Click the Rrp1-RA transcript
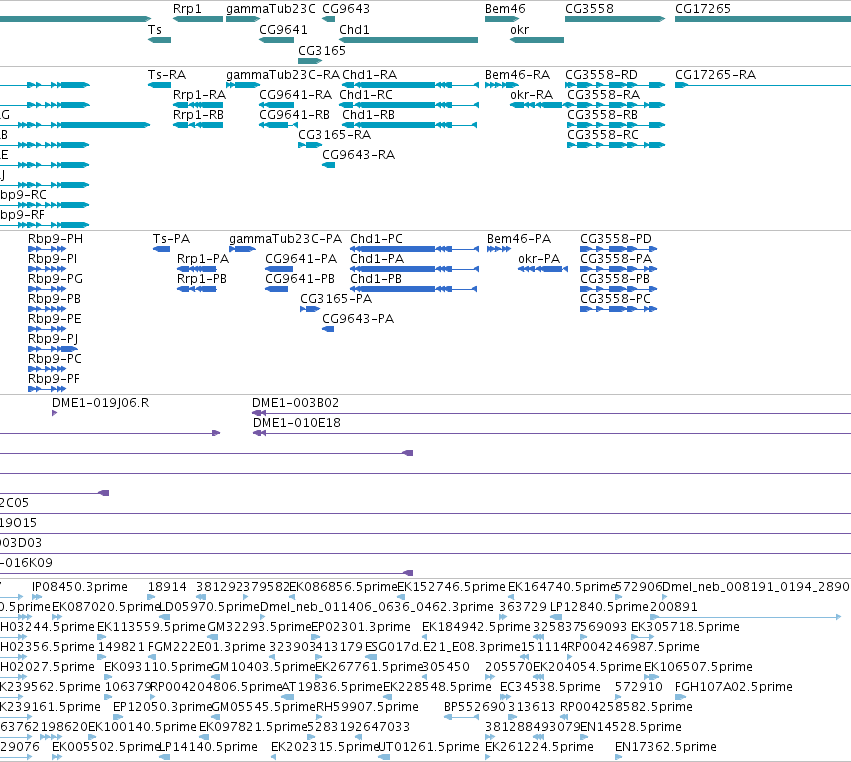The height and width of the screenshot is (762, 851). [x=198, y=105]
